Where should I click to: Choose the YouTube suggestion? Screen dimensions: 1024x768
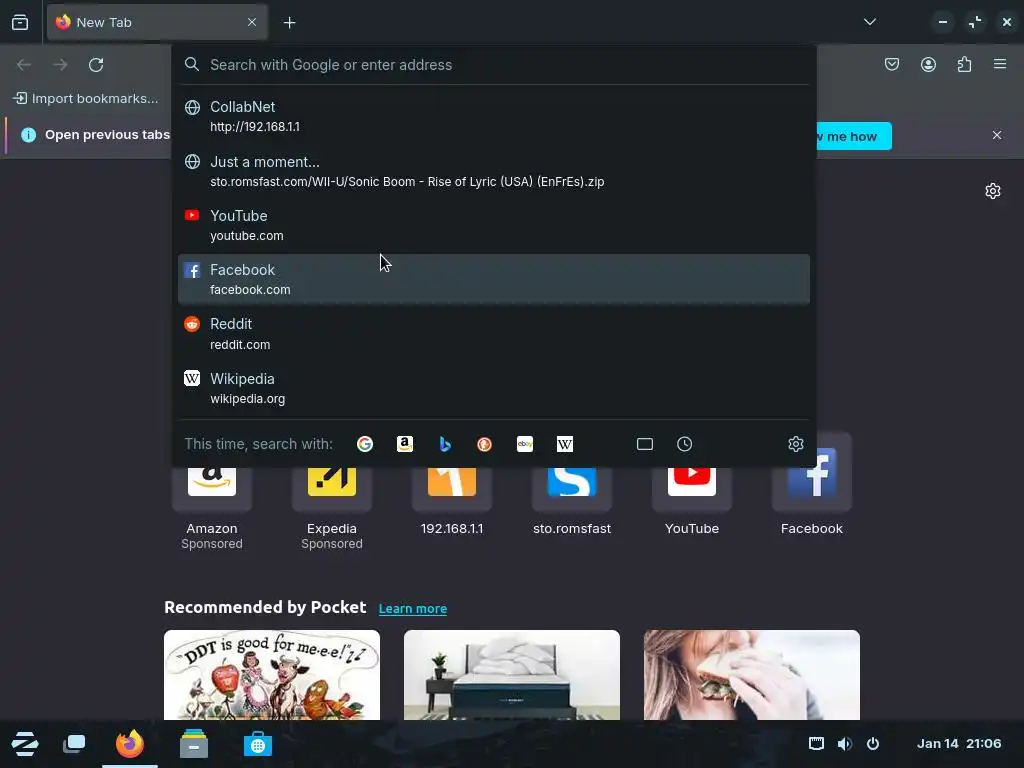coord(494,225)
